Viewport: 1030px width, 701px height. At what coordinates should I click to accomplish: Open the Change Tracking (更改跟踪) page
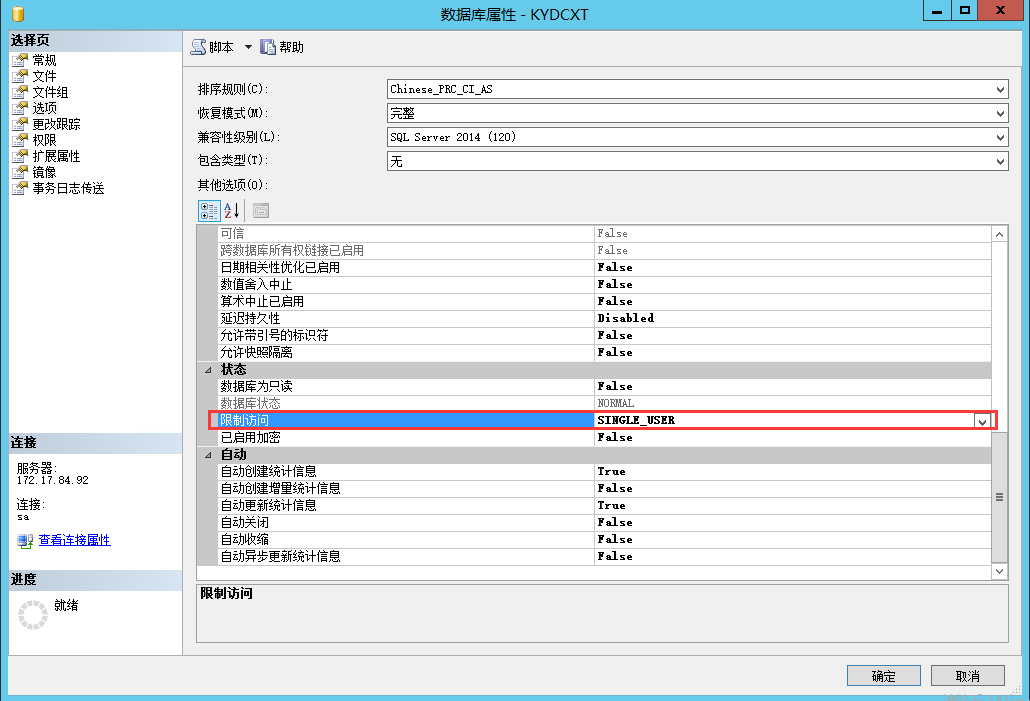pyautogui.click(x=56, y=124)
